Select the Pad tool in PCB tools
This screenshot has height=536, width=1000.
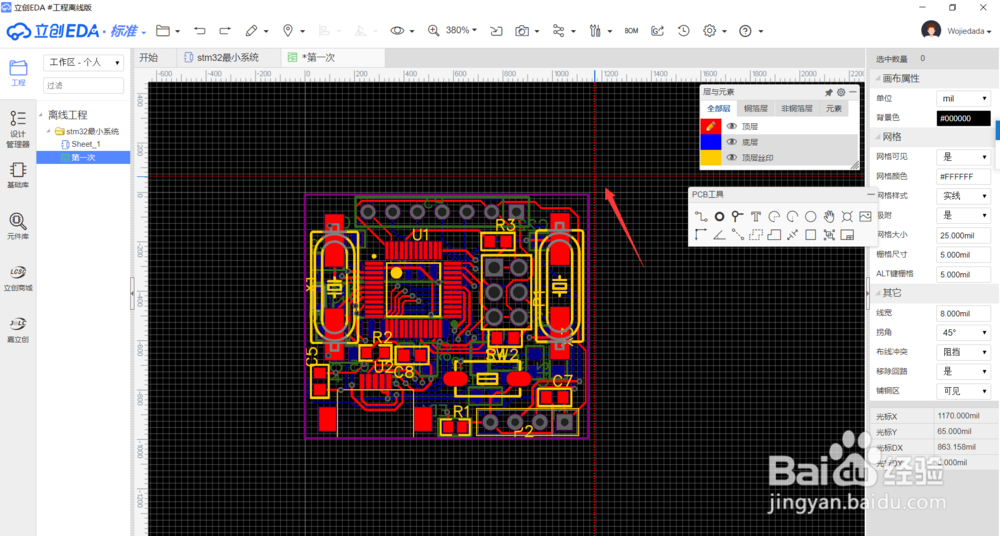pyautogui.click(x=719, y=216)
